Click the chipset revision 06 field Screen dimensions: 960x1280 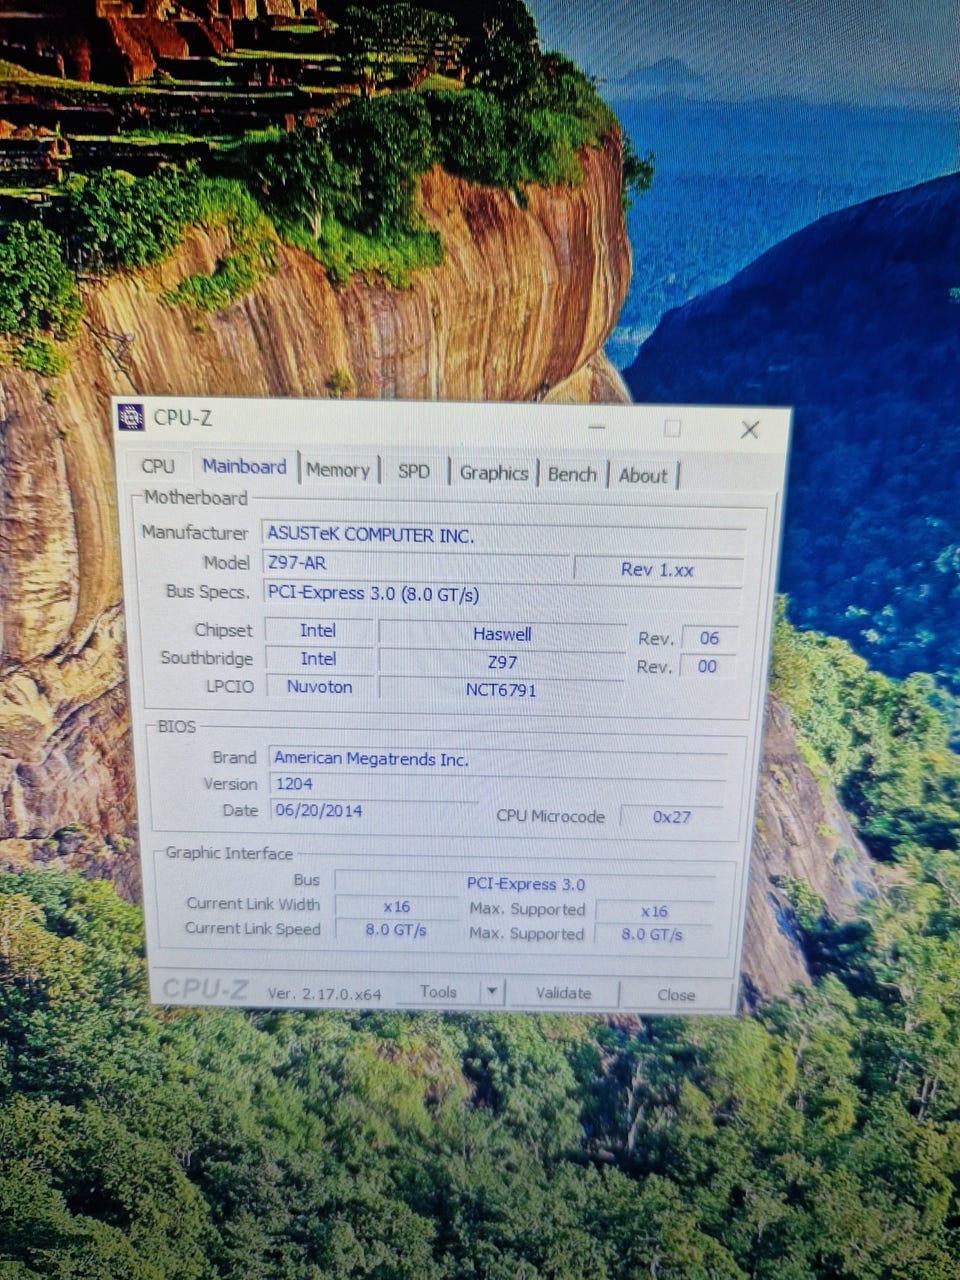709,638
